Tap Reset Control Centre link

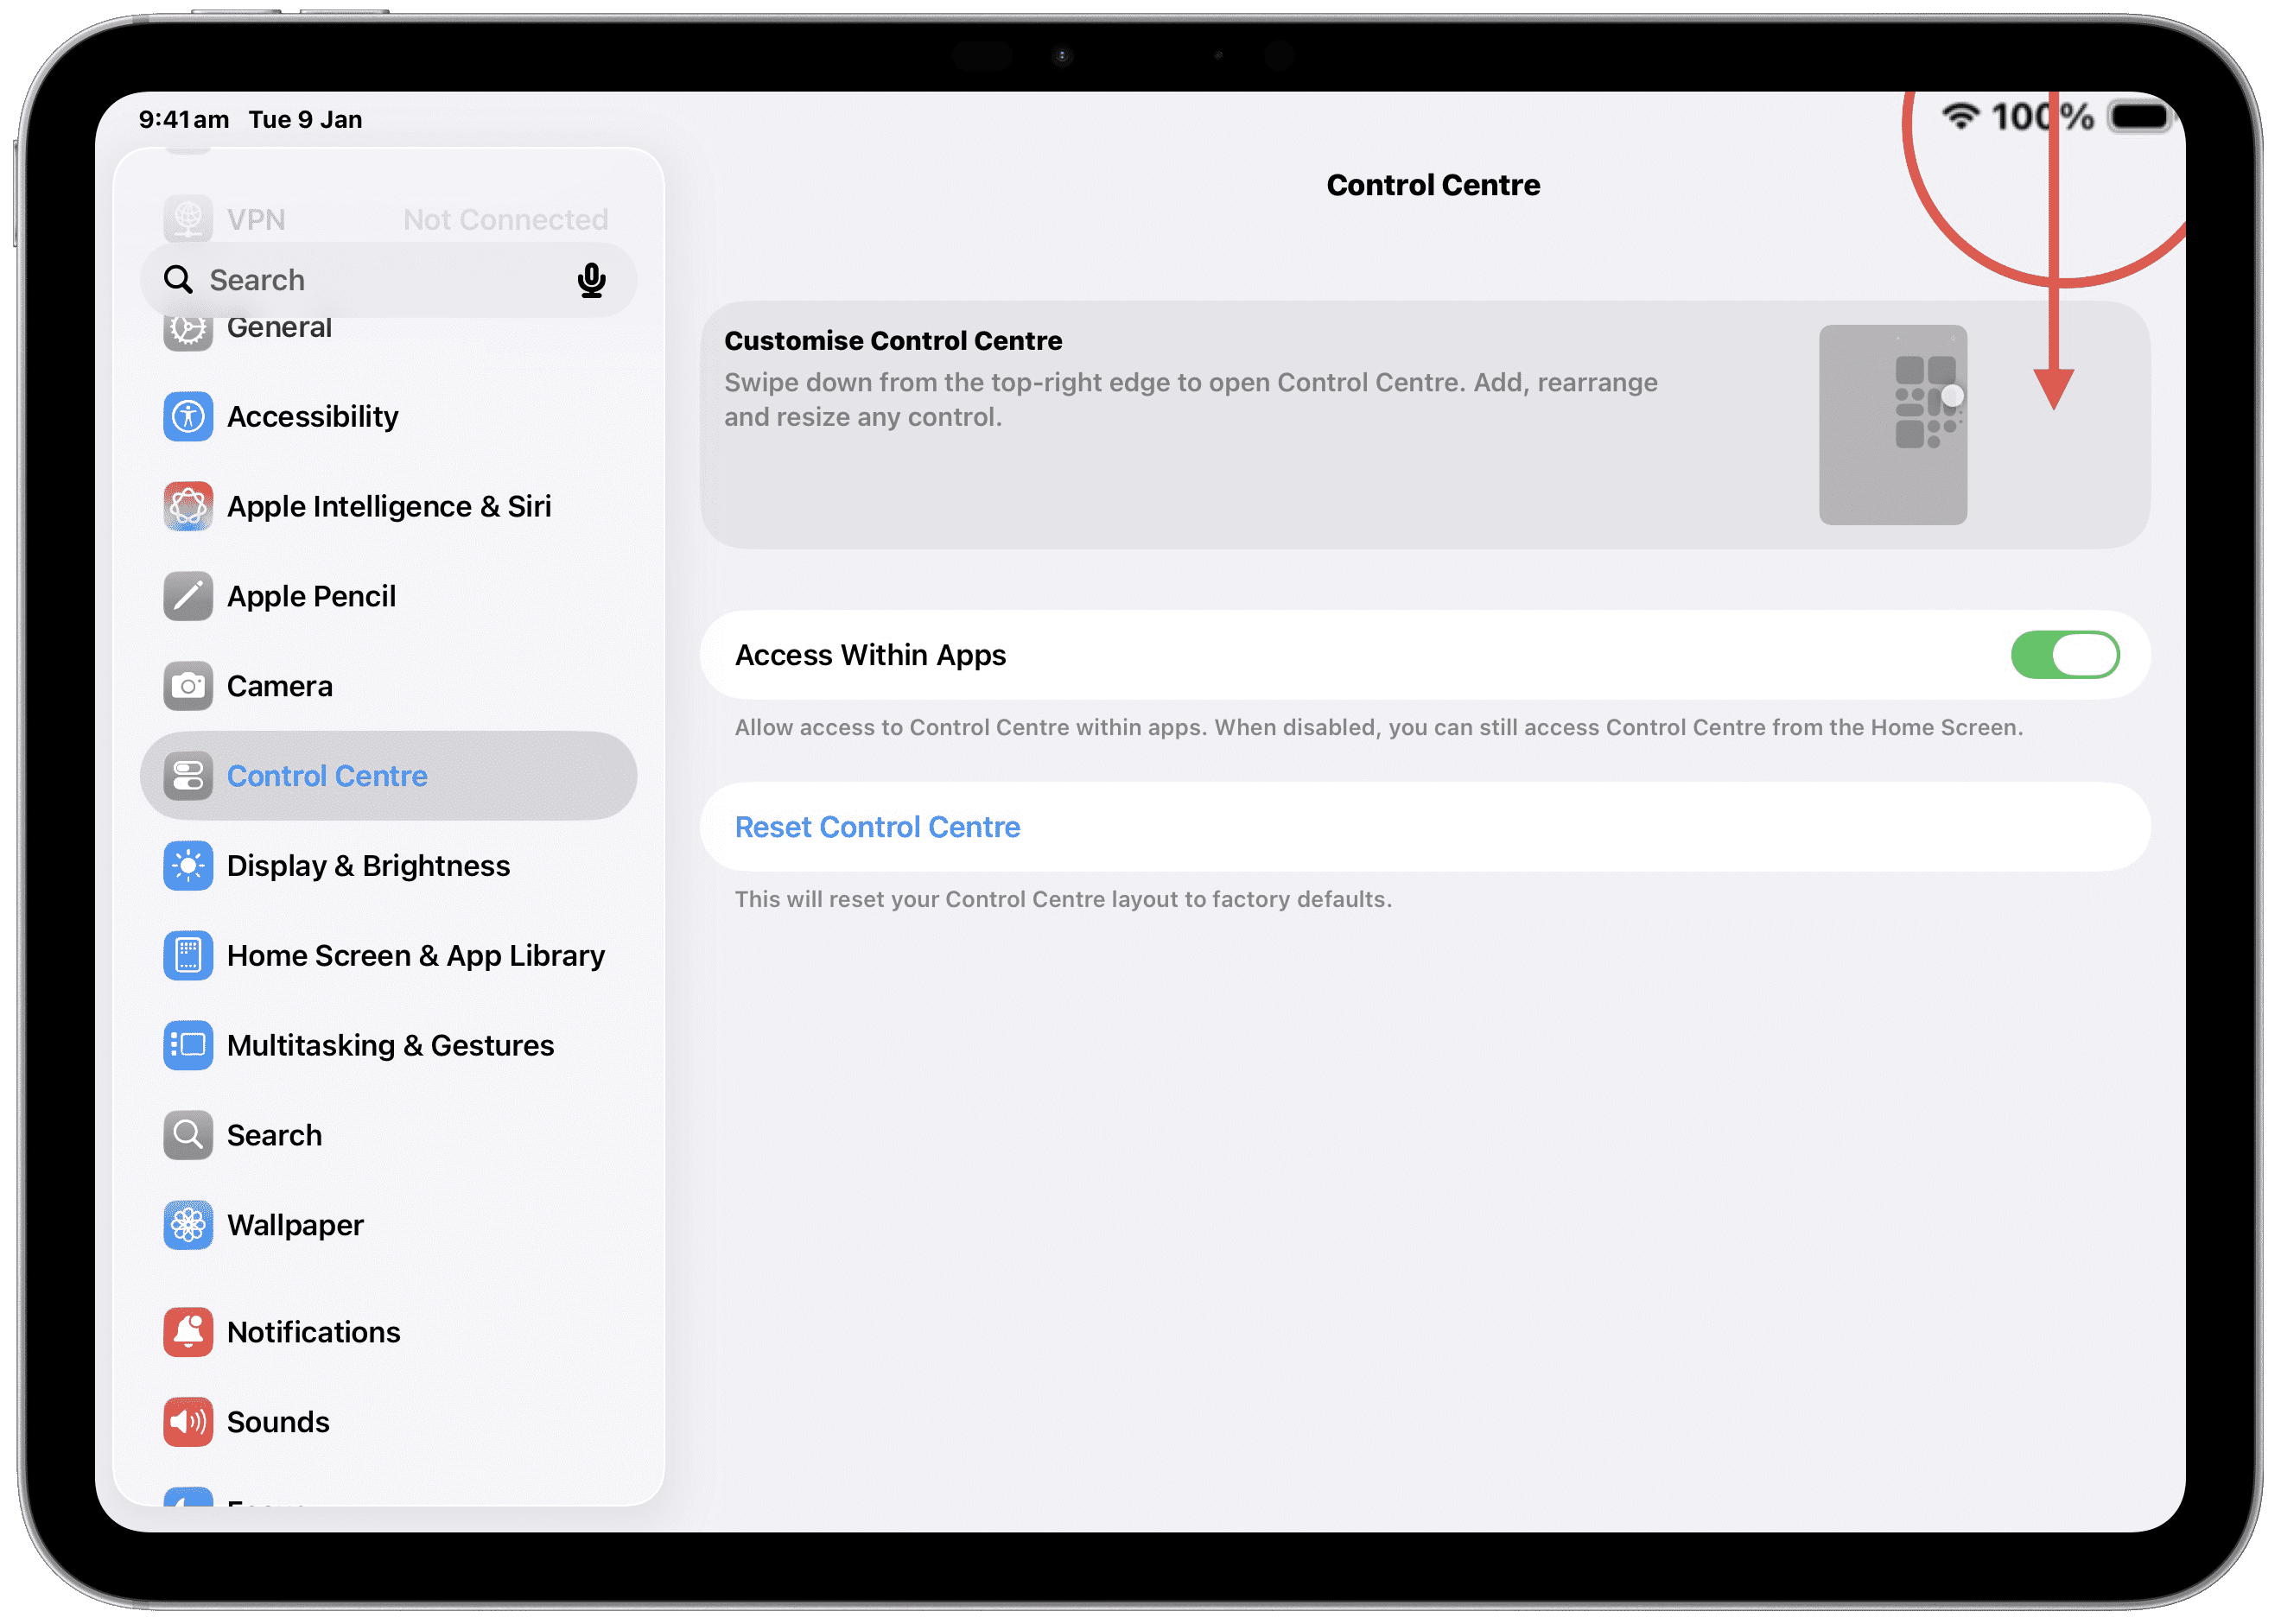(x=877, y=828)
